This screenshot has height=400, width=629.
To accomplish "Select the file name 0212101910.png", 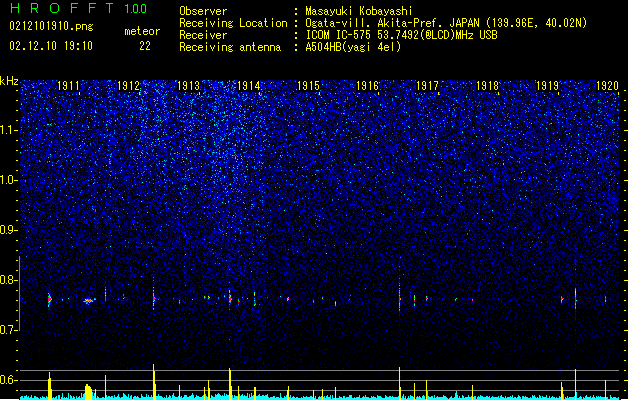I will [51, 27].
